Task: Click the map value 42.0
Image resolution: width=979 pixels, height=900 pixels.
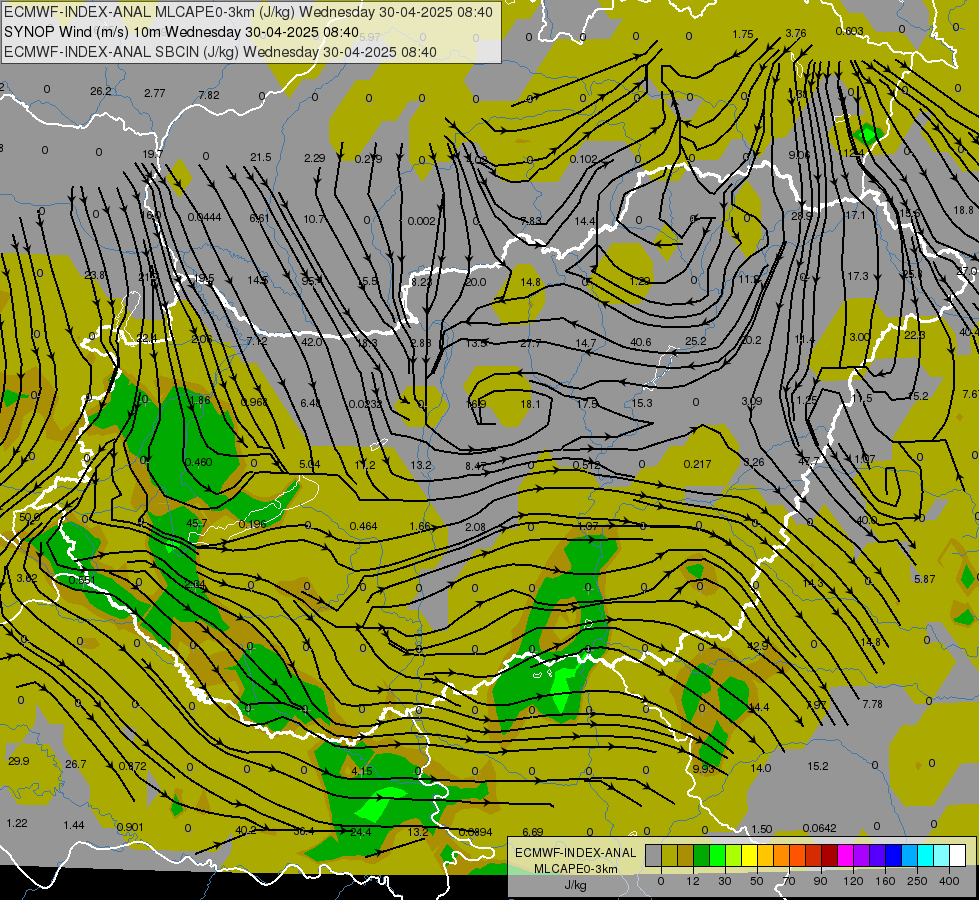Action: point(312,342)
